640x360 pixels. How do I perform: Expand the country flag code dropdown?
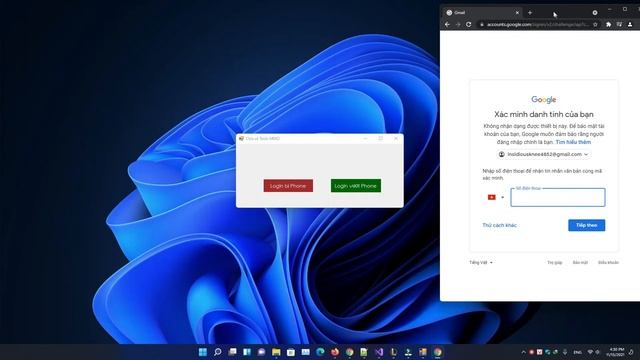[496, 197]
